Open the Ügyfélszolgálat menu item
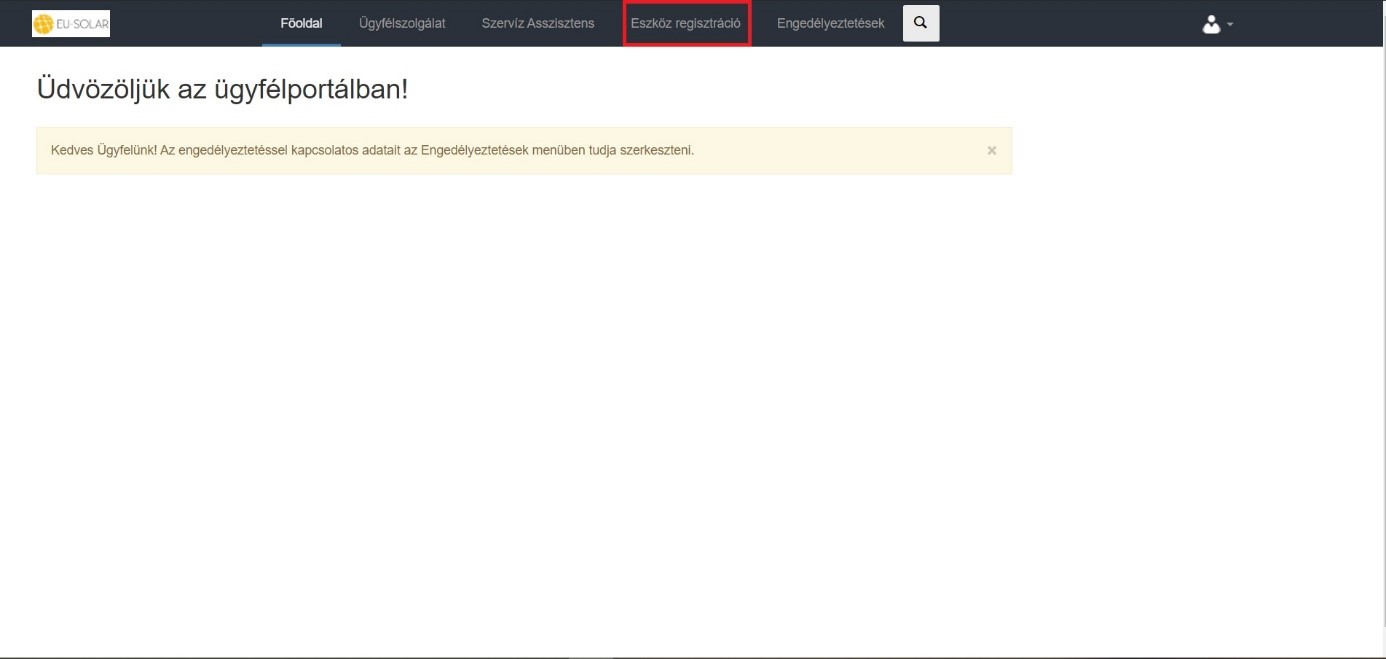 [x=402, y=23]
